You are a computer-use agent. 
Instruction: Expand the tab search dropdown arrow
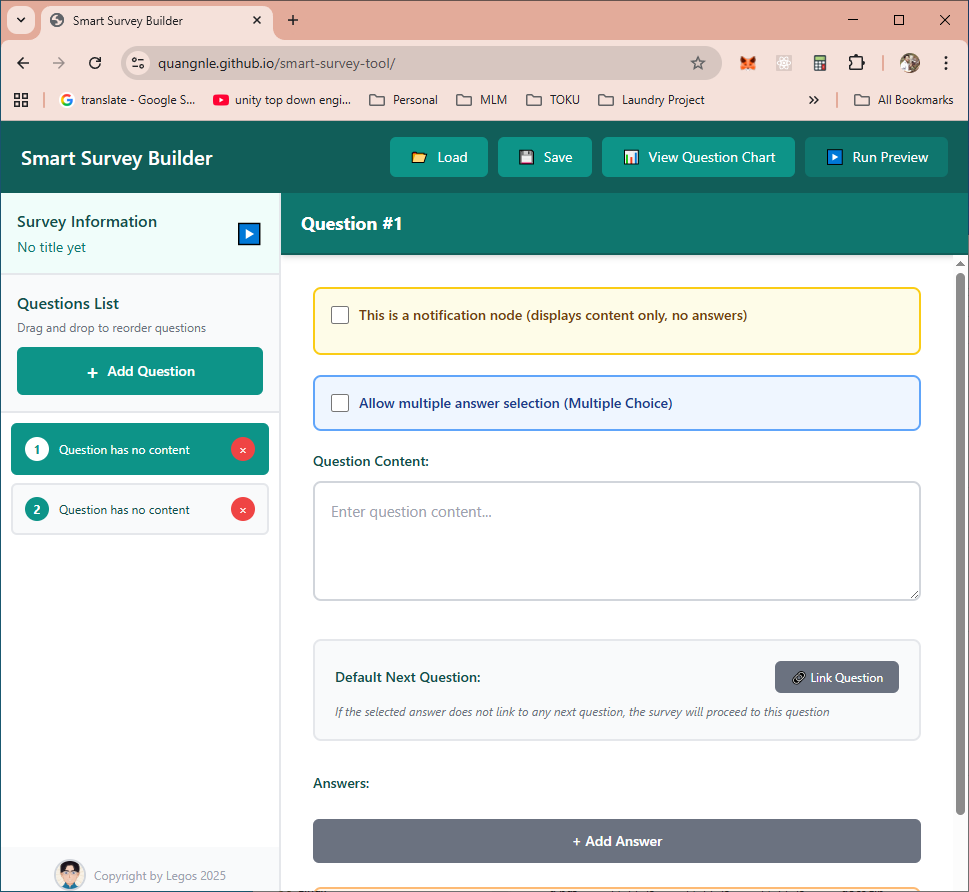[20, 20]
